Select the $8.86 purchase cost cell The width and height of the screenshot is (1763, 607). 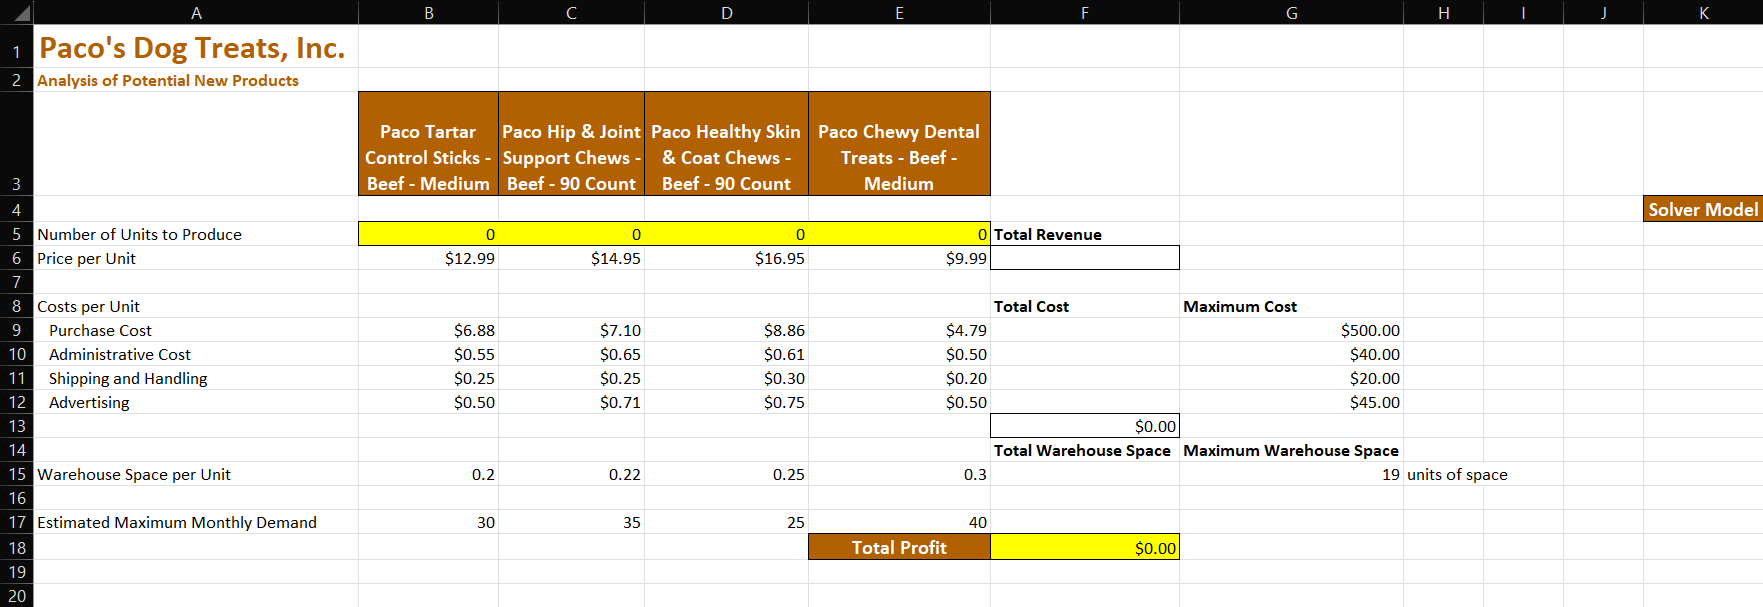726,330
